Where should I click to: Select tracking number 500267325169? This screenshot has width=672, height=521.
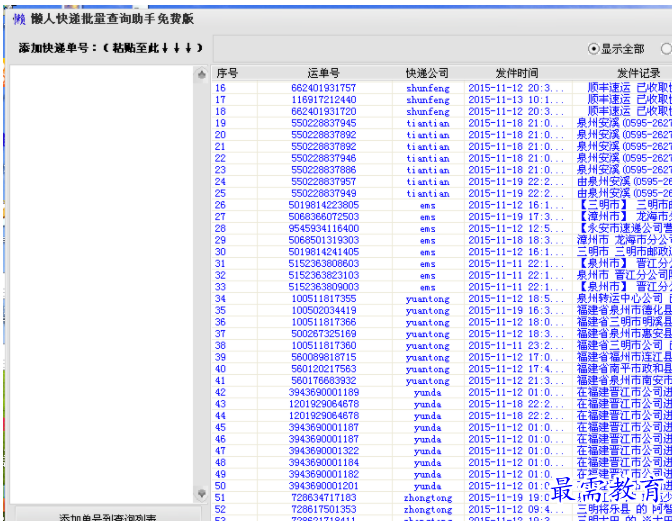coord(324,334)
